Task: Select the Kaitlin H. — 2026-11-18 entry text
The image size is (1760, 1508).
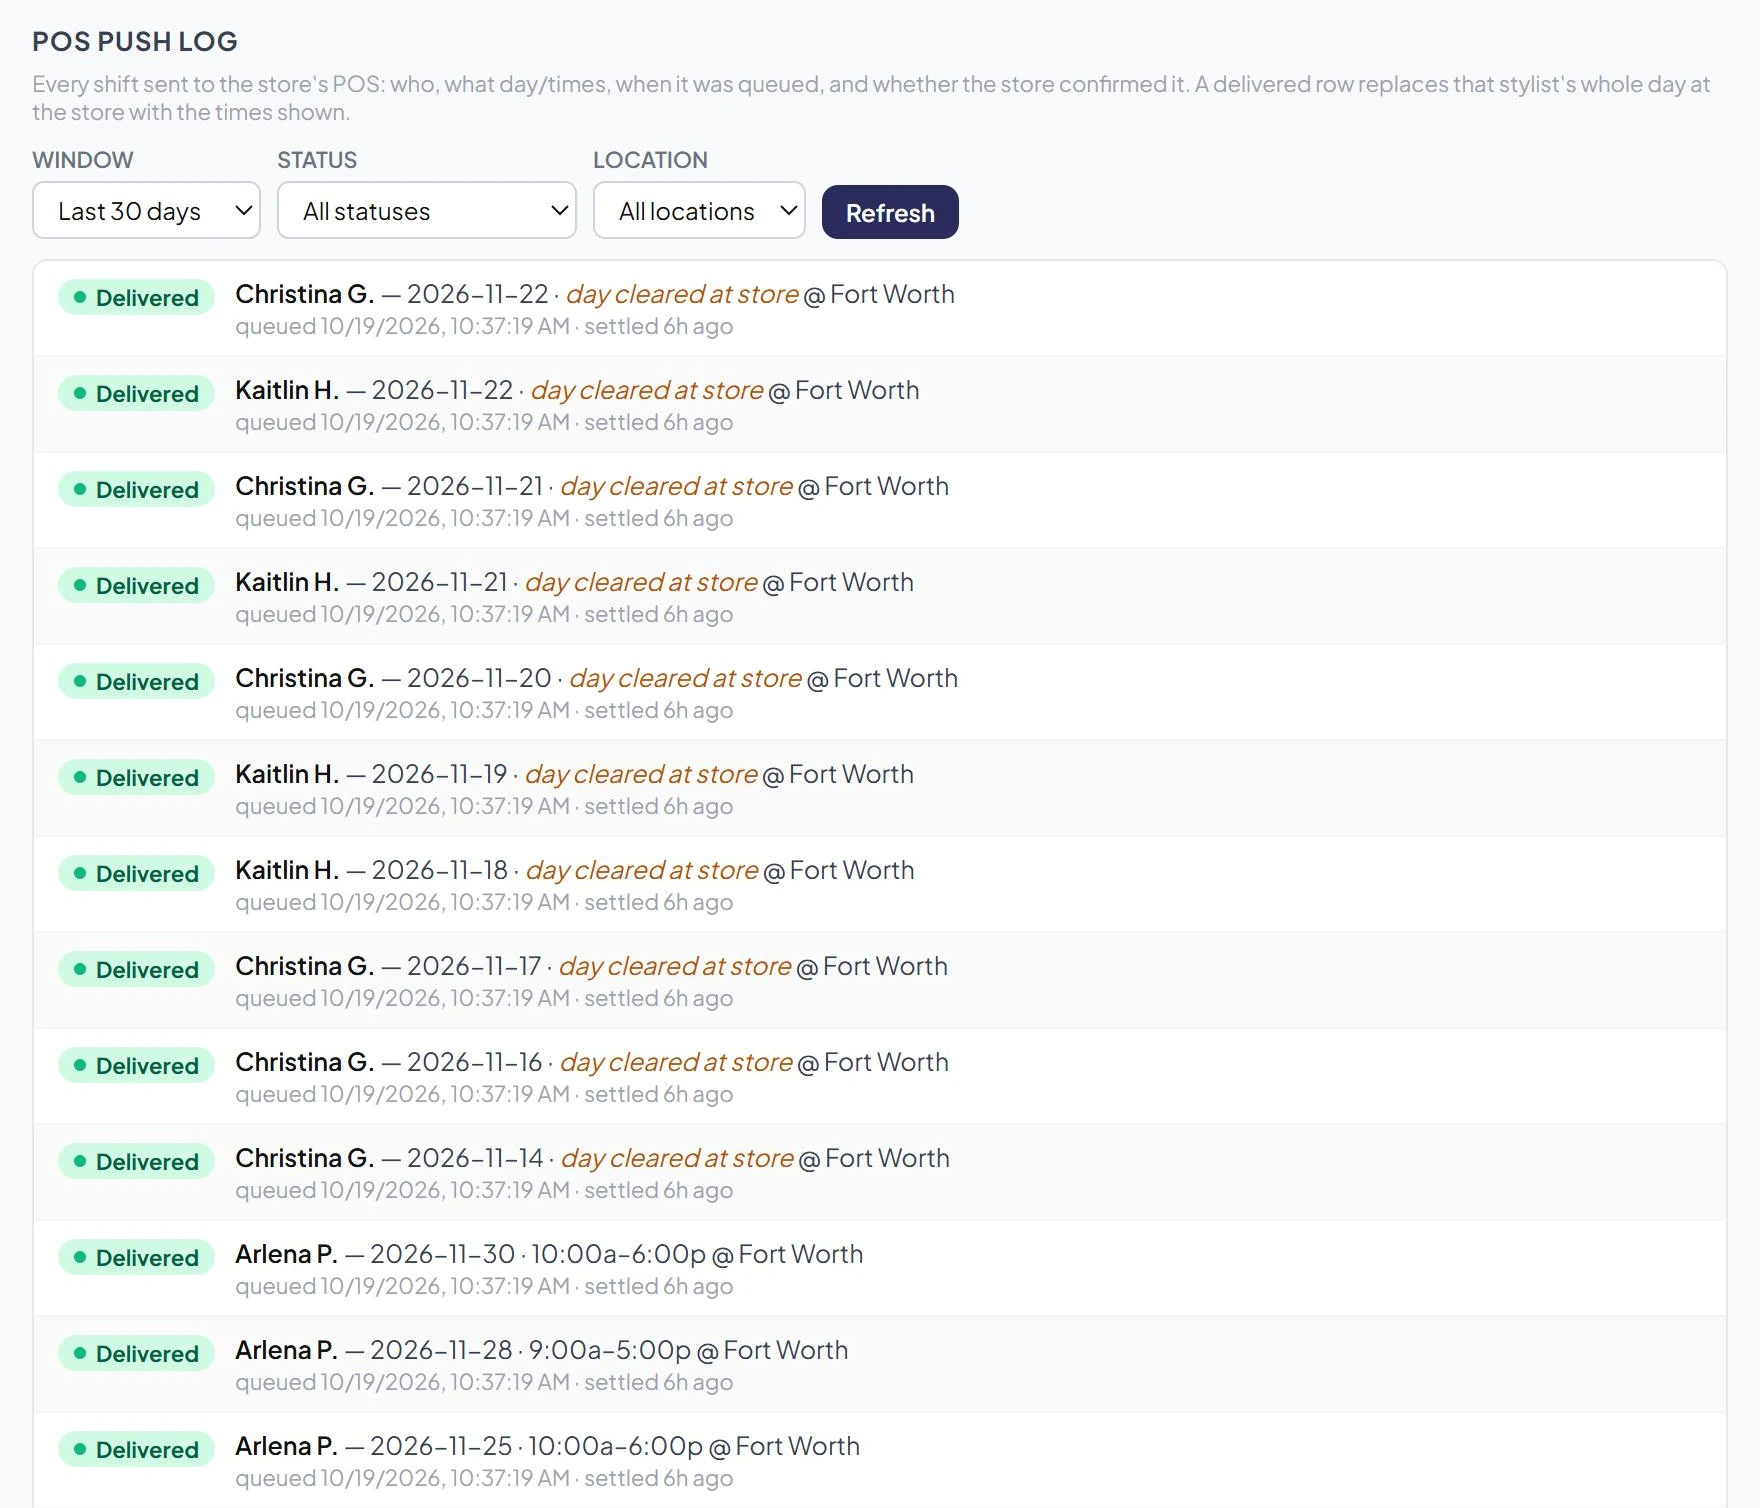Action: [575, 871]
